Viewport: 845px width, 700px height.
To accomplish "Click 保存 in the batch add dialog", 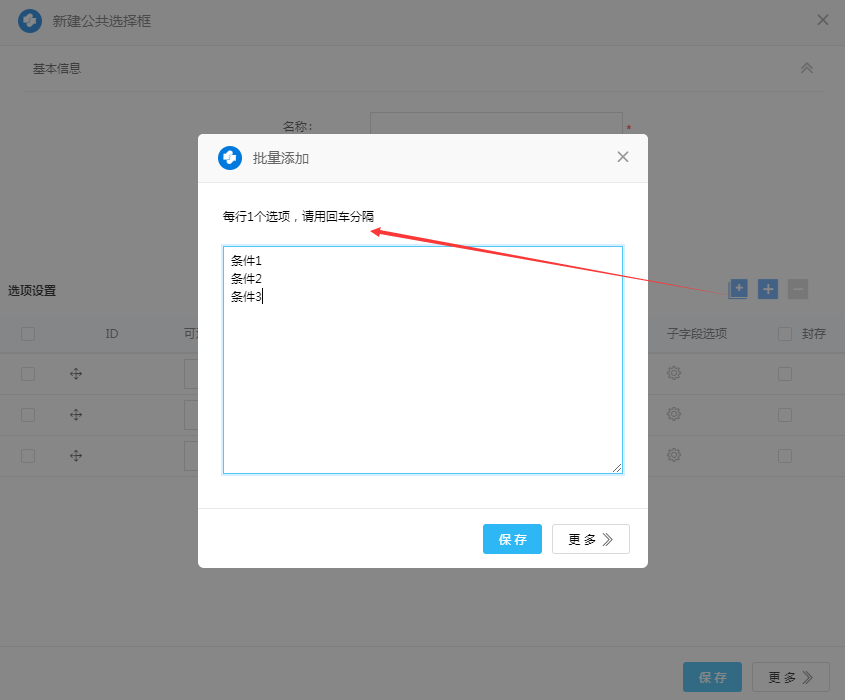I will 512,539.
